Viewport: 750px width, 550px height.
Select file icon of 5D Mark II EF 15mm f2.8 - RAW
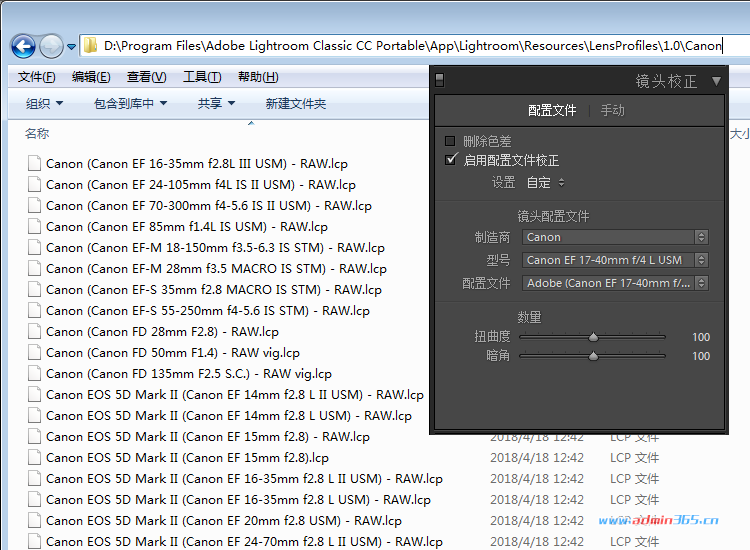[34, 437]
